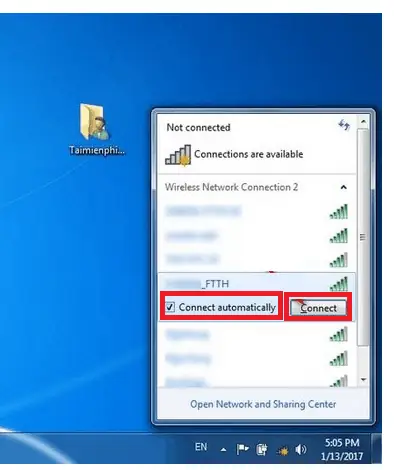This screenshot has width=394, height=470.
Task: Click the wireless signal status icon
Action: click(178, 155)
